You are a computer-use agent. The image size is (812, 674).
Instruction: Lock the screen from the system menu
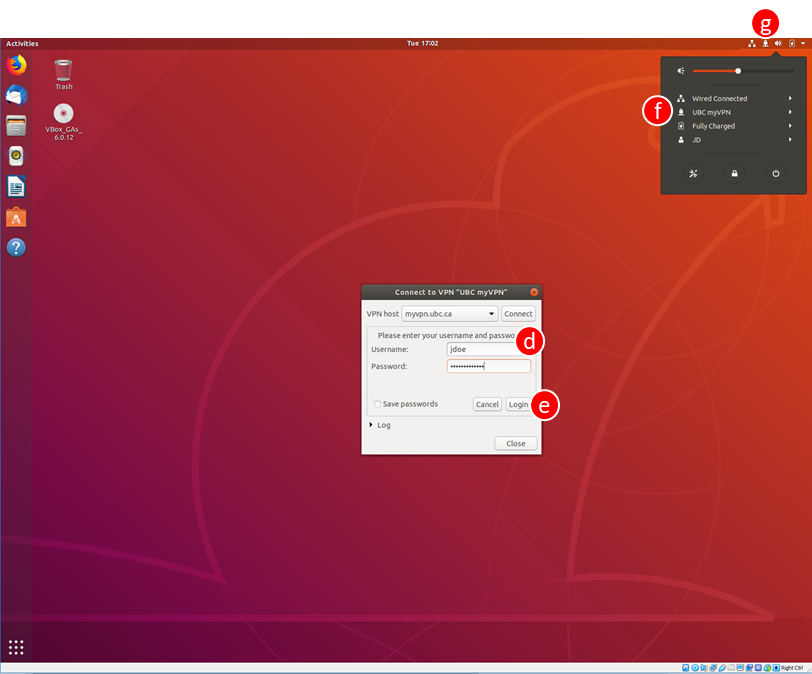[734, 173]
